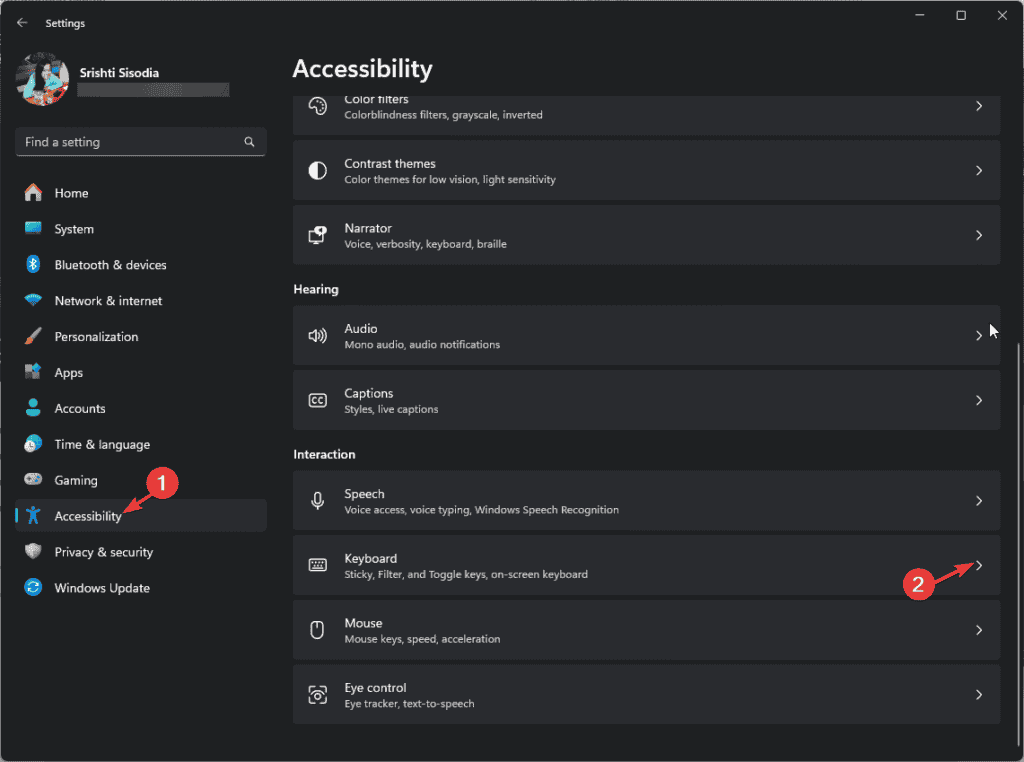Viewport: 1024px width, 762px height.
Task: Click the Speech microphone icon
Action: [317, 501]
